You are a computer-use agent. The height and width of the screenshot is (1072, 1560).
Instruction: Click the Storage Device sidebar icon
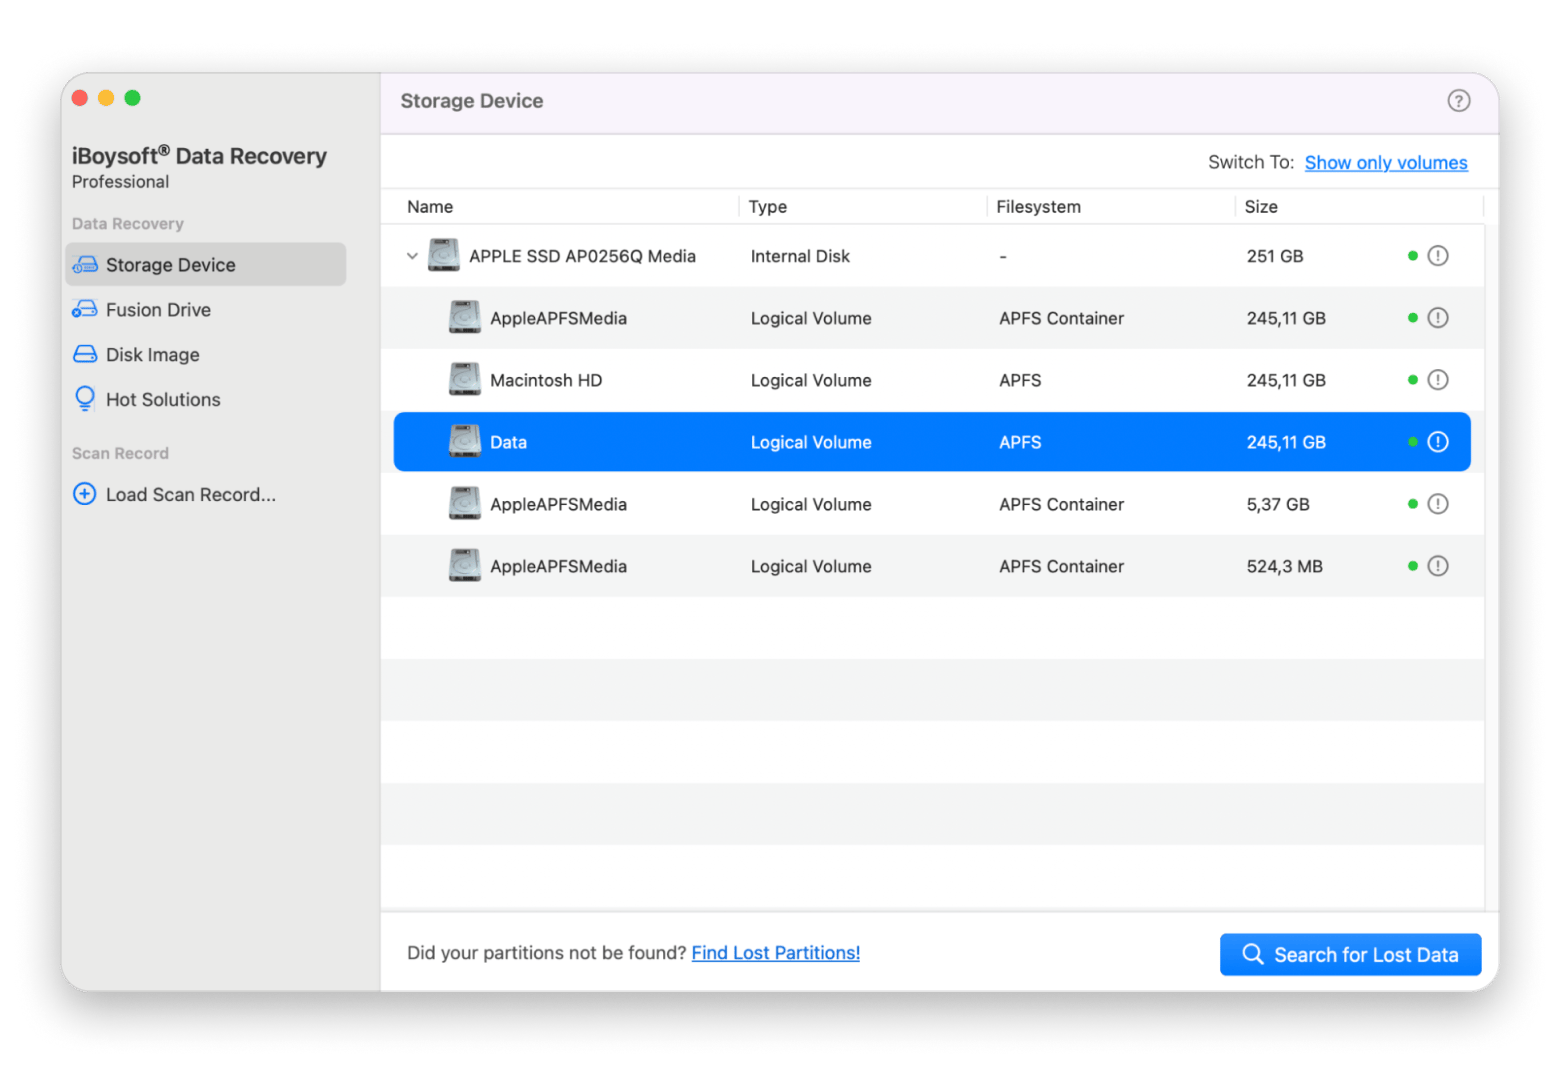click(85, 265)
